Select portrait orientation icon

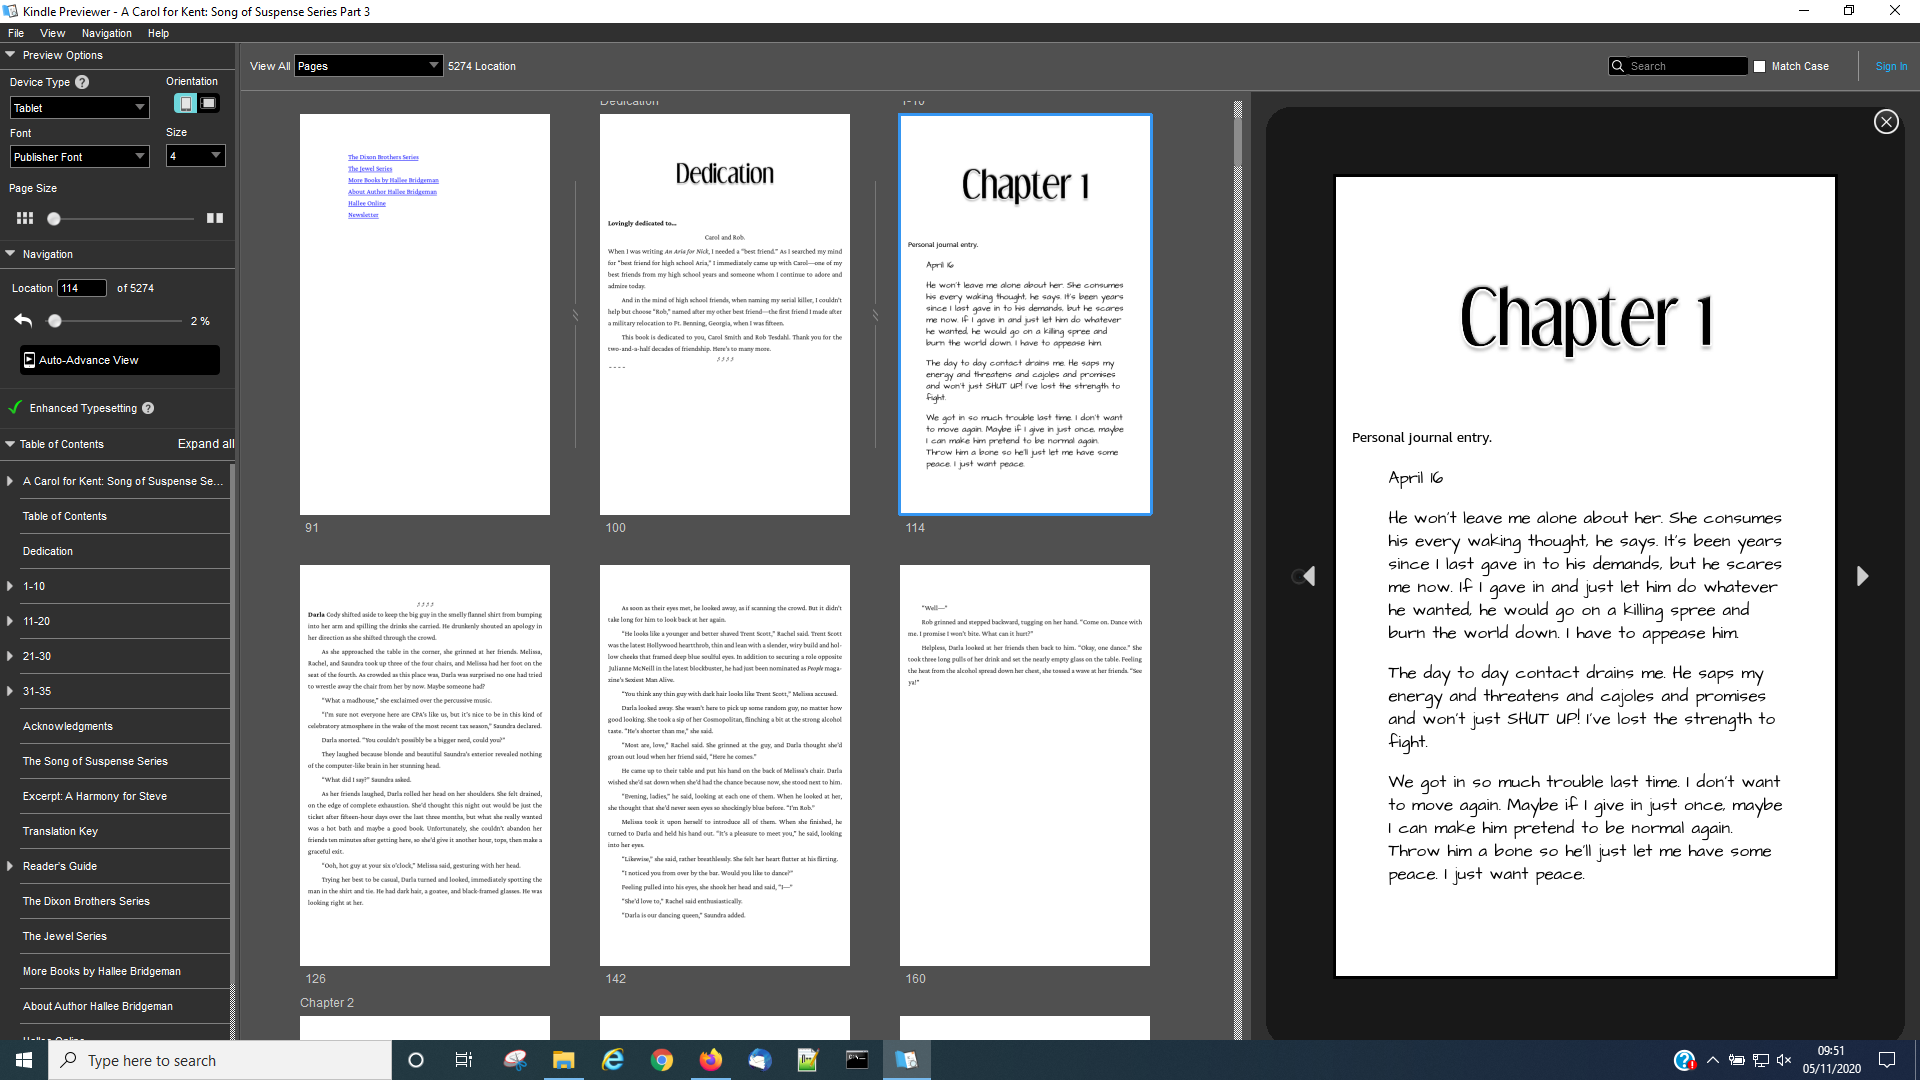coord(185,103)
